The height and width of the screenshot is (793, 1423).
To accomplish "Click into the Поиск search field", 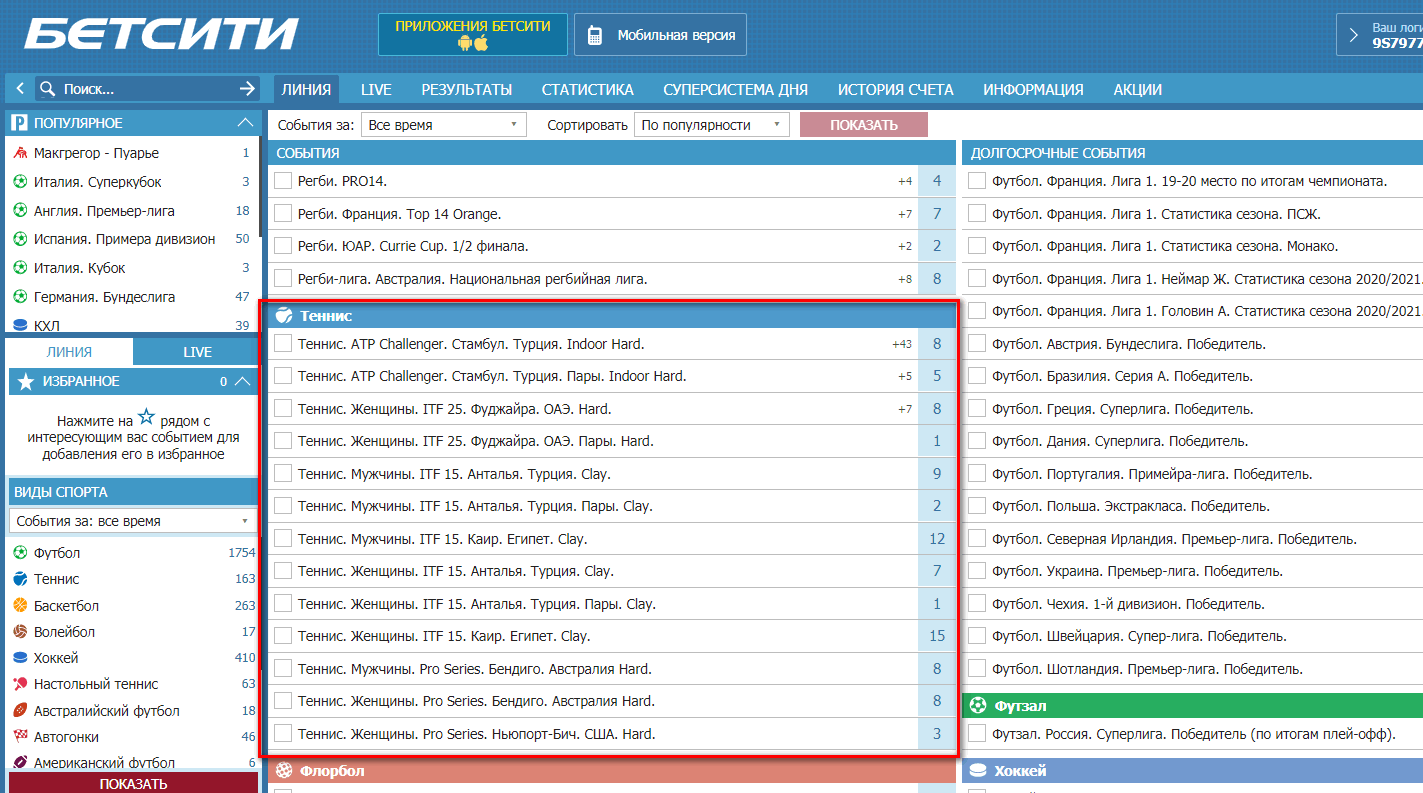I will point(148,89).
